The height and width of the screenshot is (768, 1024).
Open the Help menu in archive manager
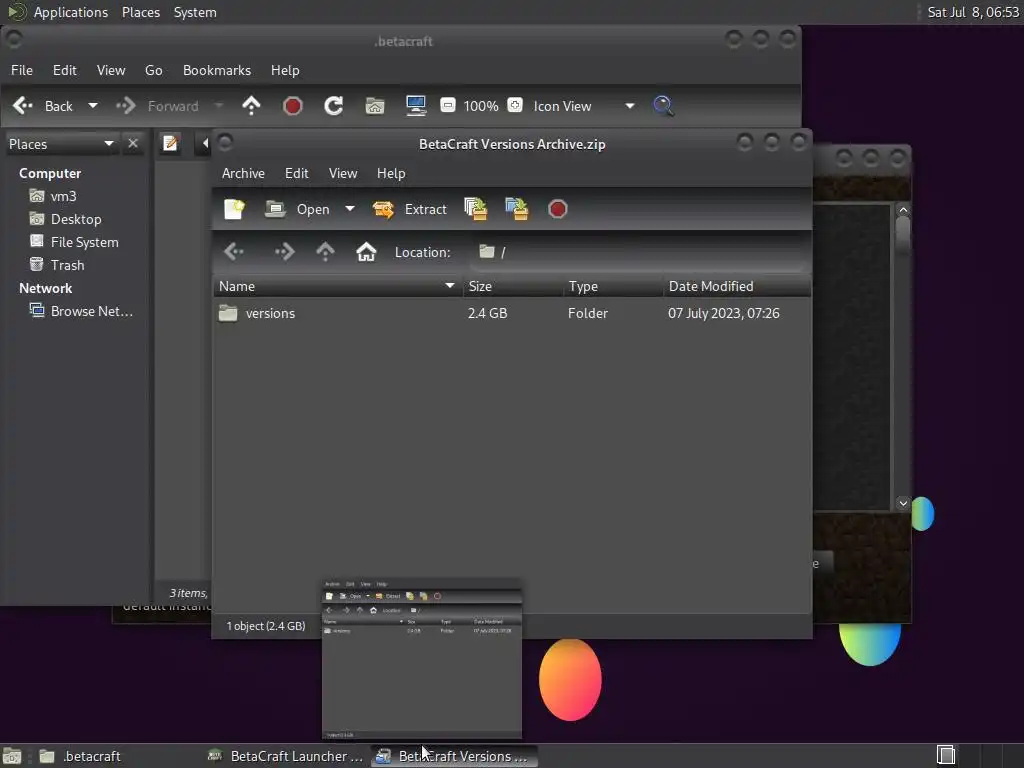pyautogui.click(x=391, y=173)
